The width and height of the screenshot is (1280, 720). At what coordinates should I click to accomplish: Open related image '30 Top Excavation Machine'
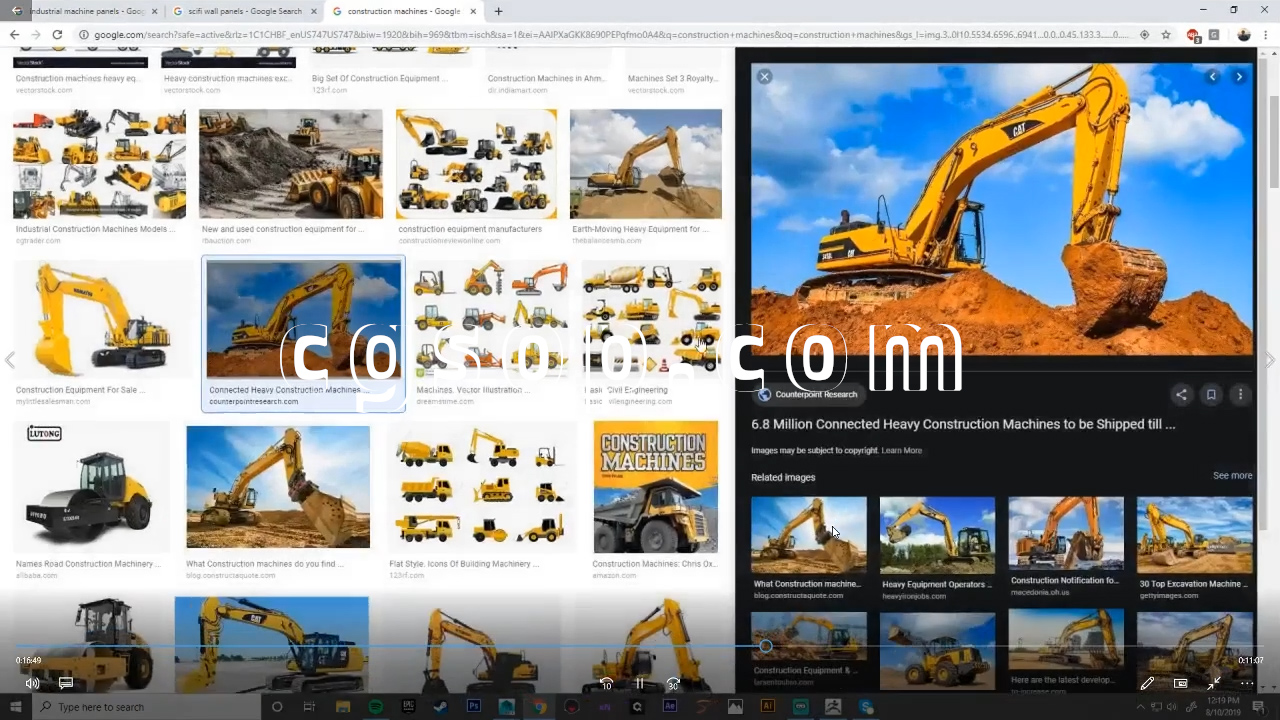click(1195, 535)
